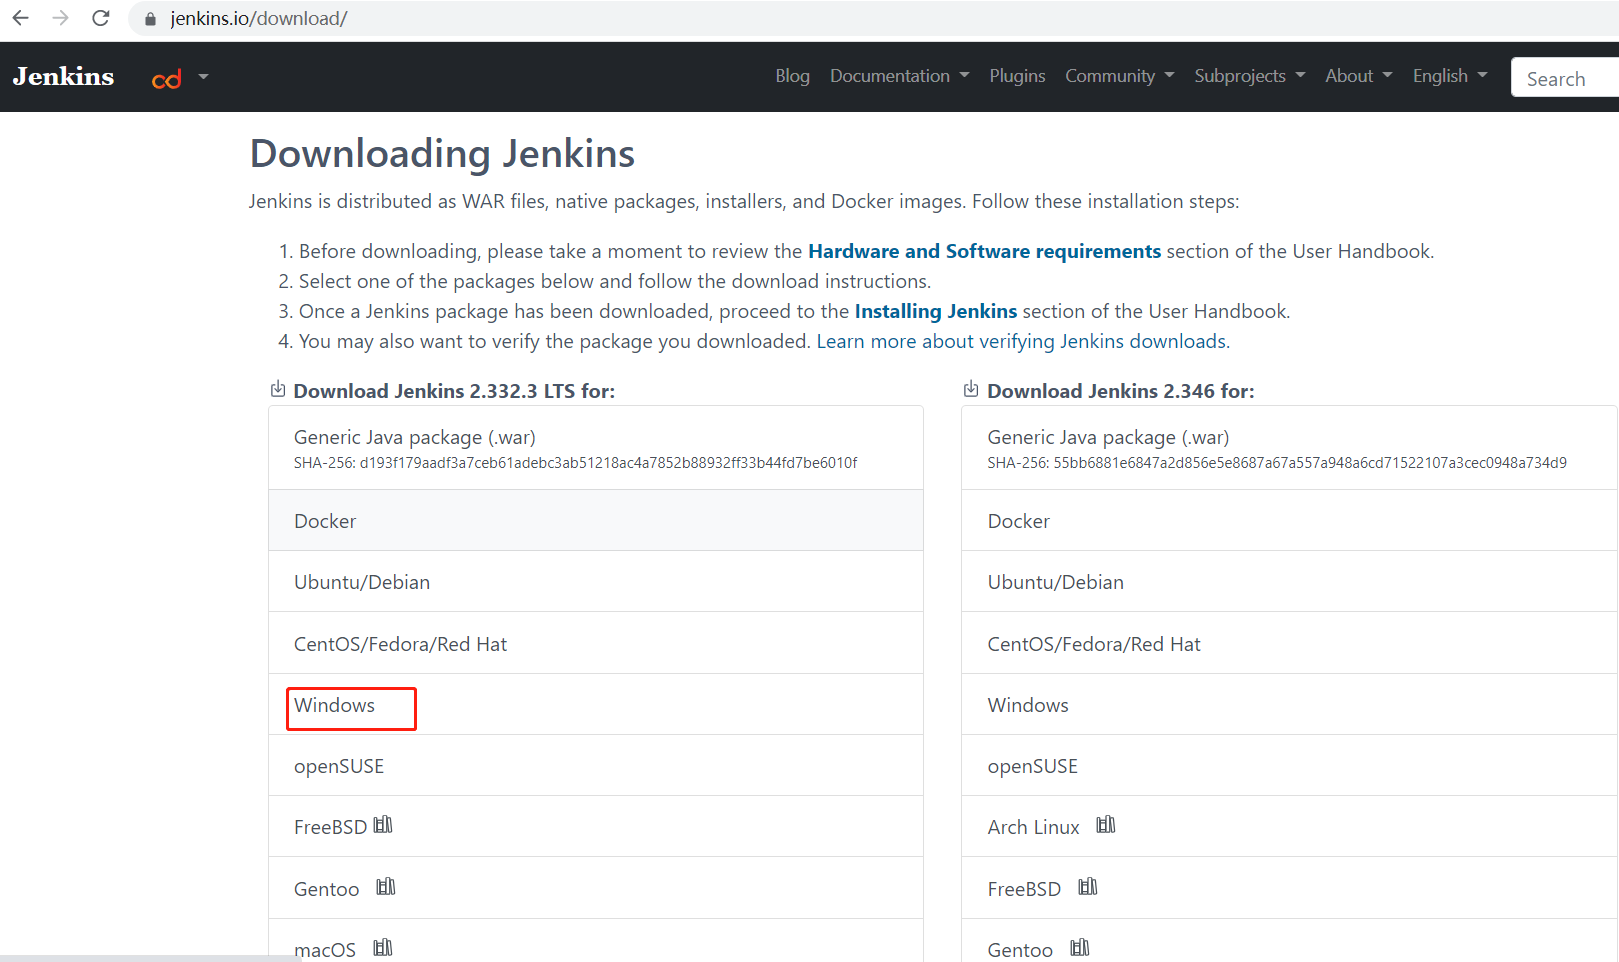Click third-party icon next to weekly Gentoo
Viewport: 1619px width, 962px height.
pyautogui.click(x=1080, y=947)
